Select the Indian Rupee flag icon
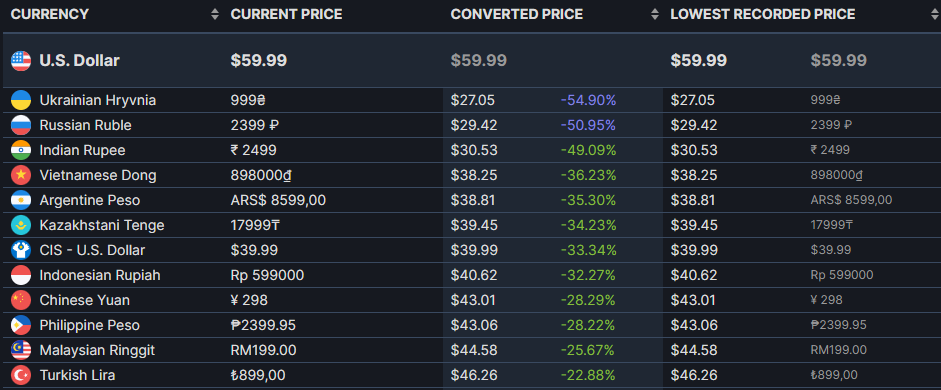The image size is (941, 390). click(x=21, y=150)
